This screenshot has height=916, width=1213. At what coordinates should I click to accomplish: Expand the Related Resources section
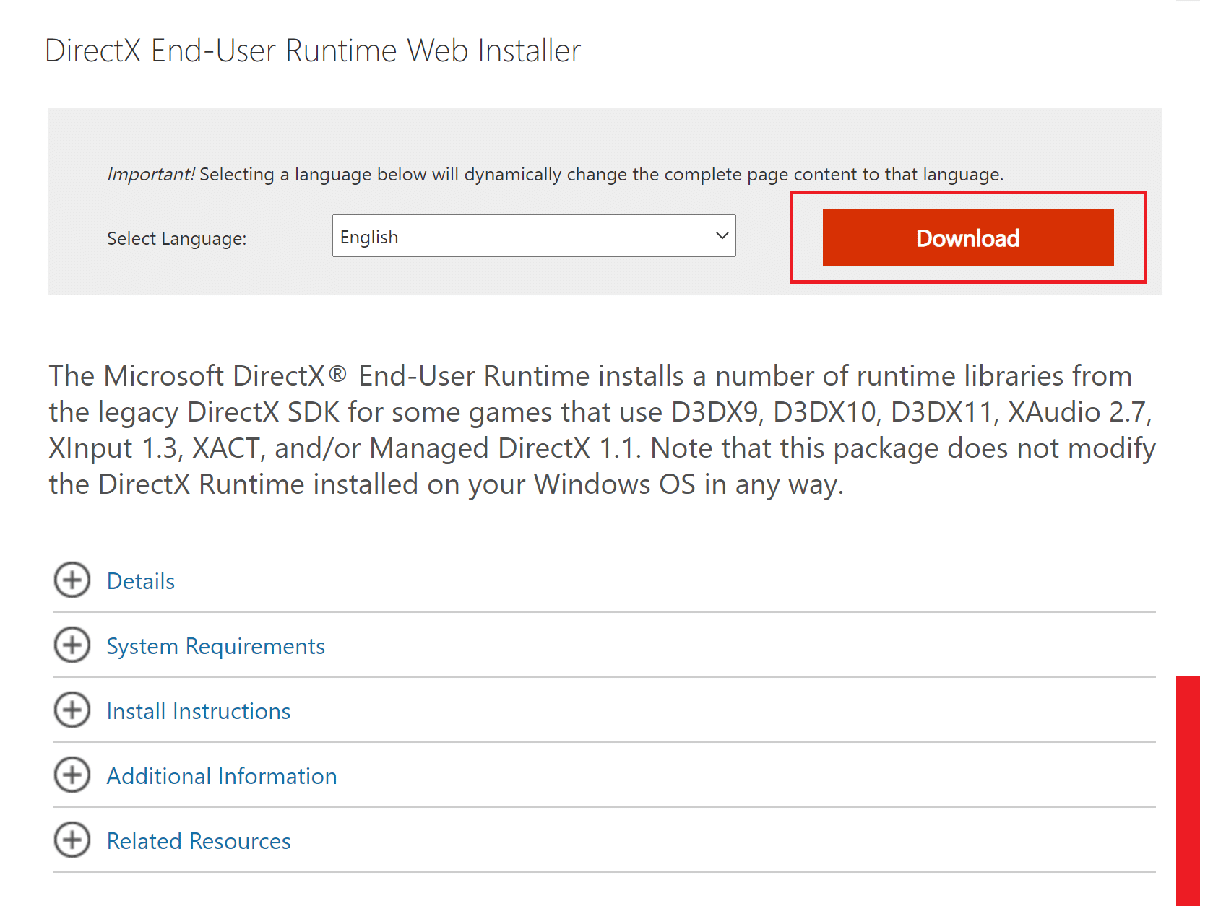[198, 840]
